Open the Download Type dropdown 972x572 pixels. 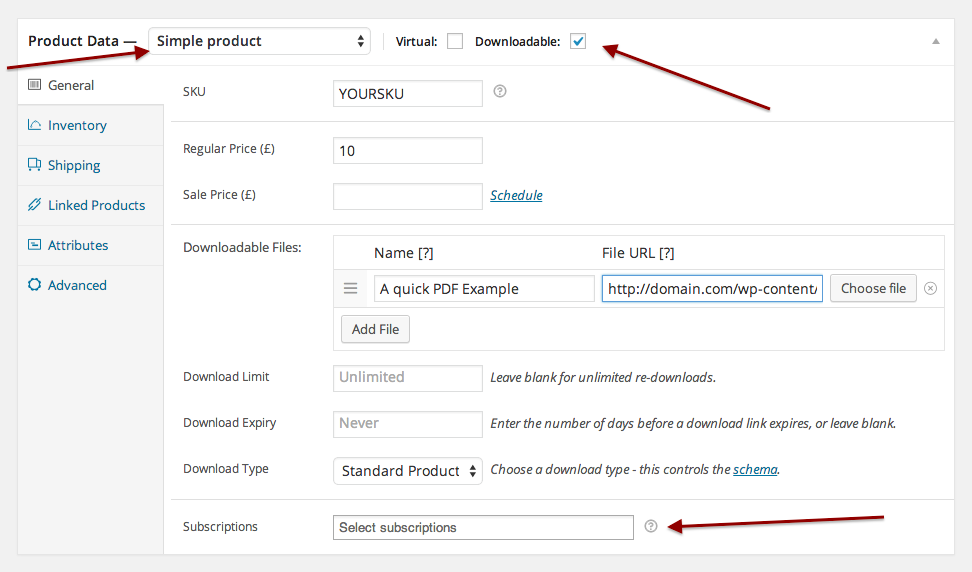coord(407,471)
